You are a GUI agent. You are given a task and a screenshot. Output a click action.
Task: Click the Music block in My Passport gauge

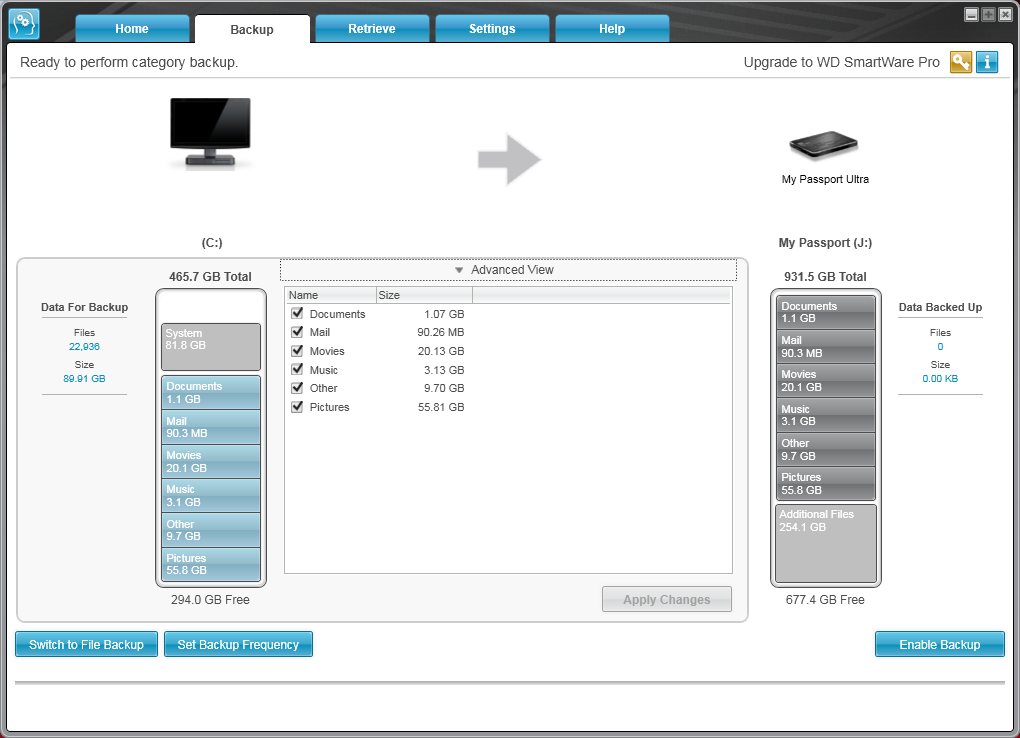(x=825, y=415)
